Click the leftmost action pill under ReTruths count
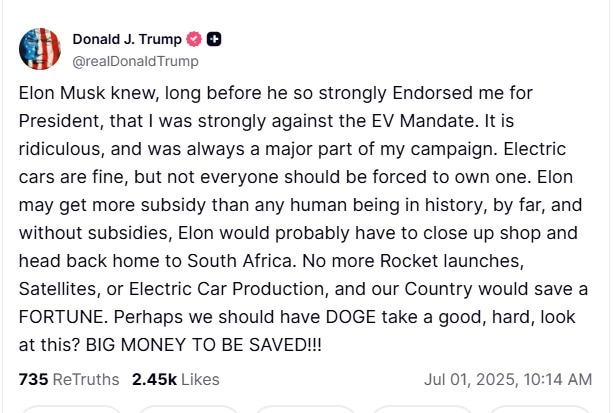Image resolution: width=613 pixels, height=413 pixels. click(71, 409)
